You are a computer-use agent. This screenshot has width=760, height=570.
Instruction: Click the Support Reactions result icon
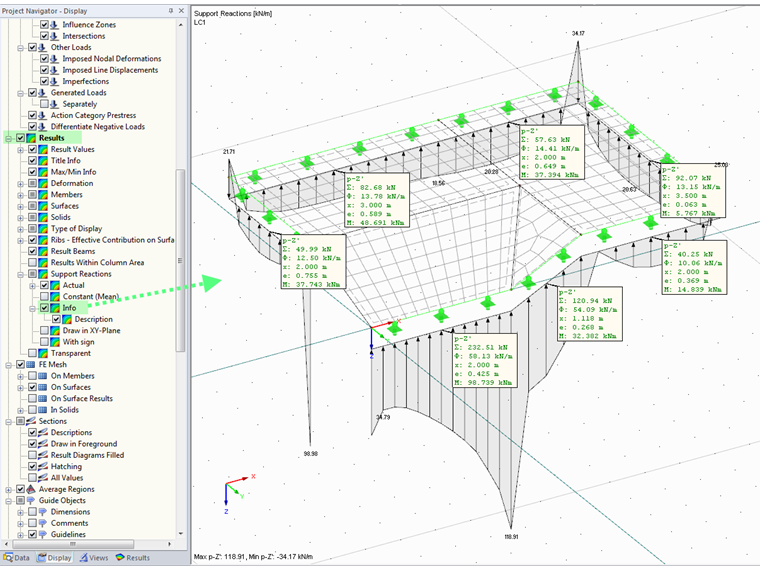[x=43, y=274]
